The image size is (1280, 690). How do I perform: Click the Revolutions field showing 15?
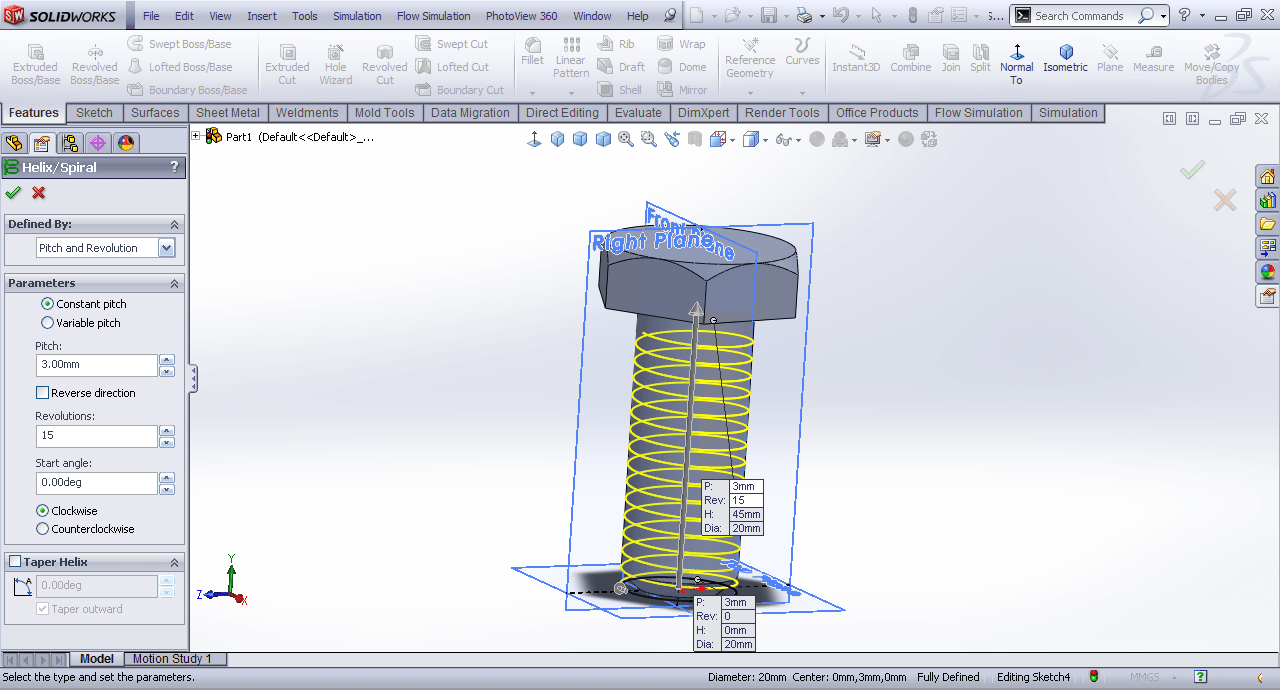(x=96, y=435)
